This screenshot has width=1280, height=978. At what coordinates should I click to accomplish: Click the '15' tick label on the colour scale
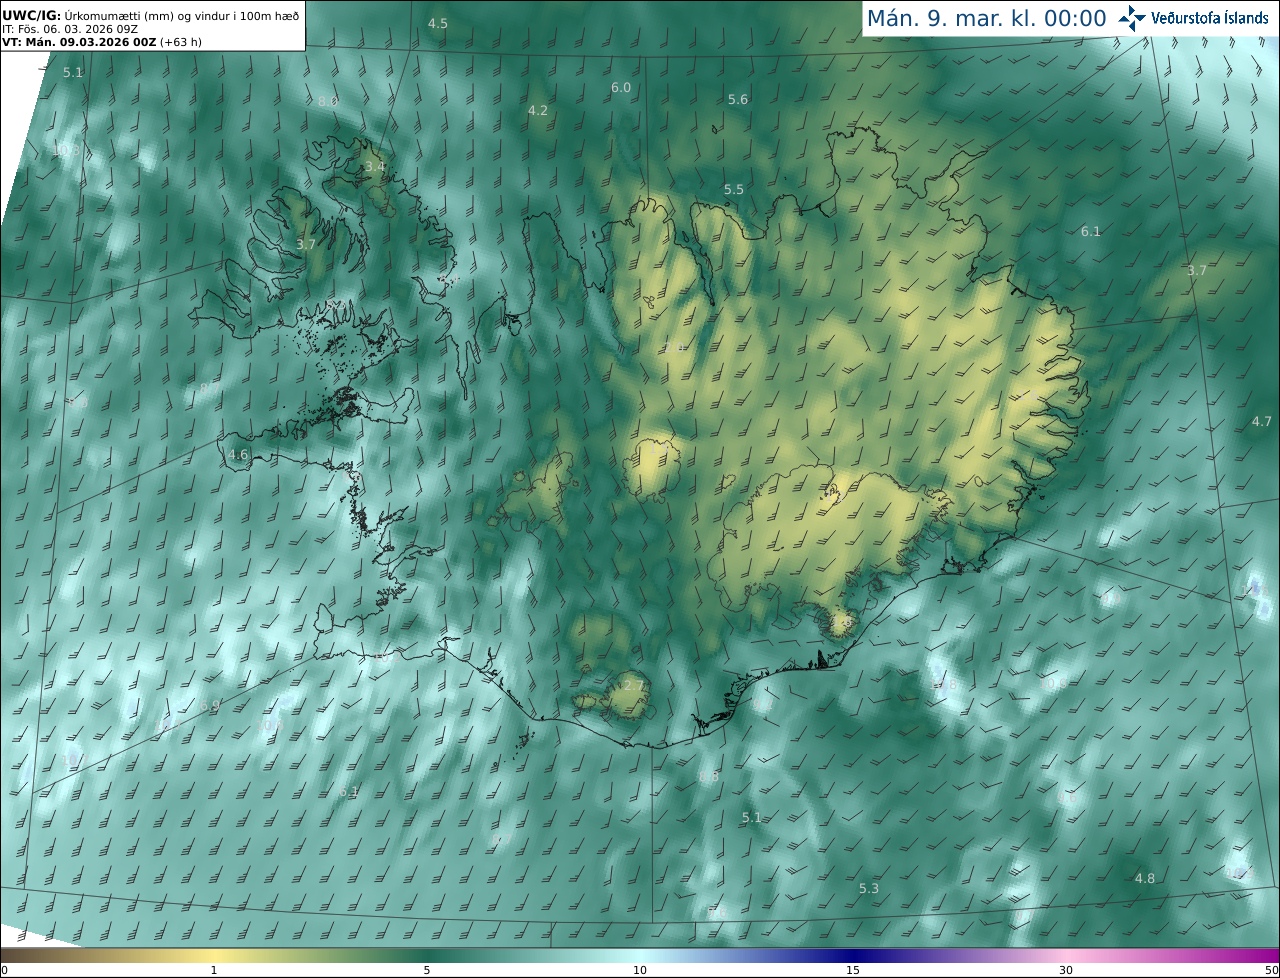click(853, 970)
